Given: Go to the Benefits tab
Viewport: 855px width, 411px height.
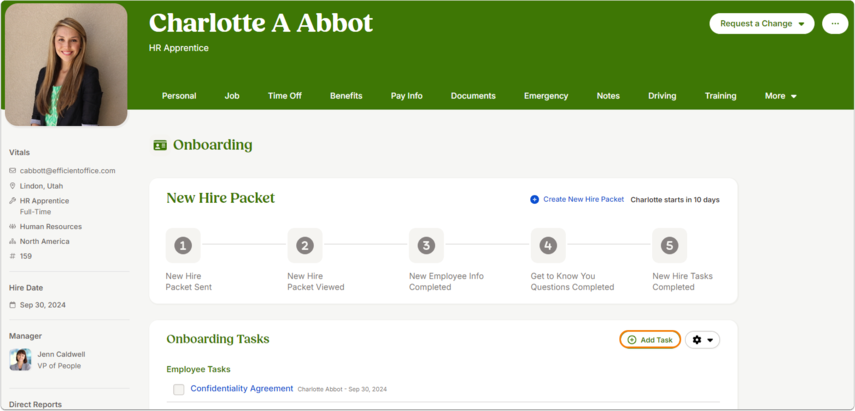Looking at the screenshot, I should click(x=346, y=96).
